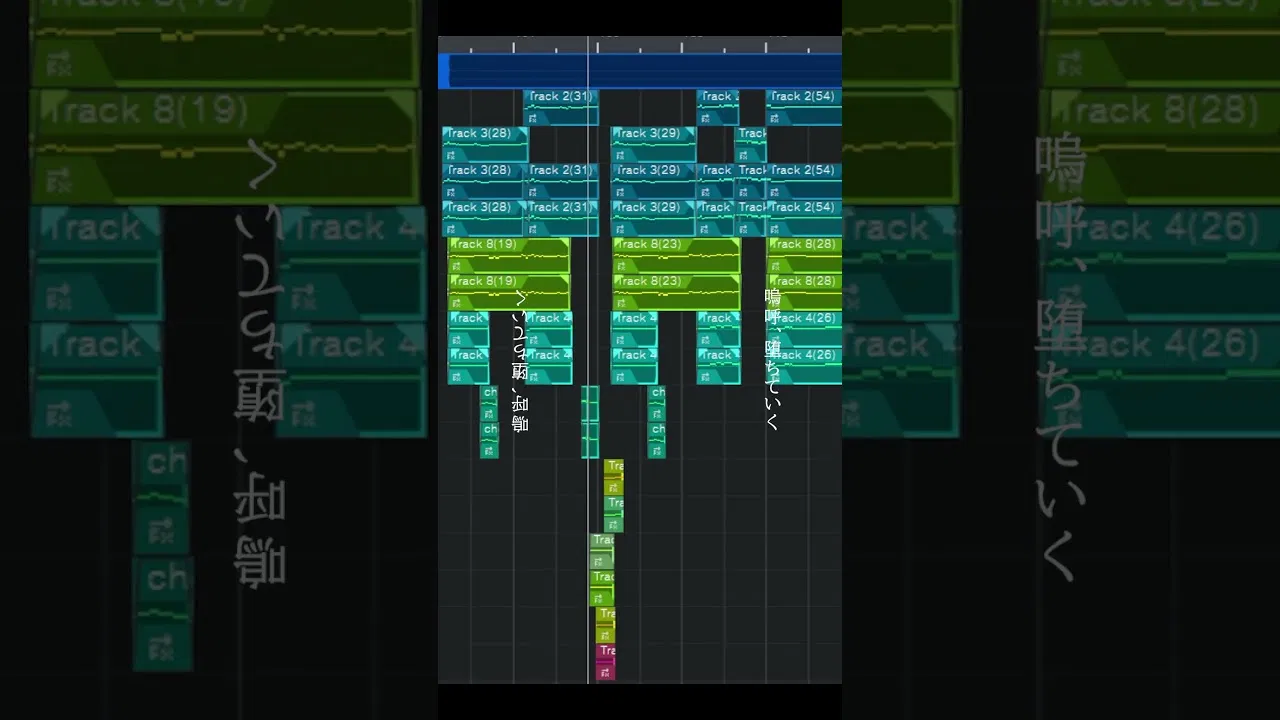This screenshot has height=720, width=1280.
Task: Click the bright blue handle left of the blue bar
Action: 443,71
